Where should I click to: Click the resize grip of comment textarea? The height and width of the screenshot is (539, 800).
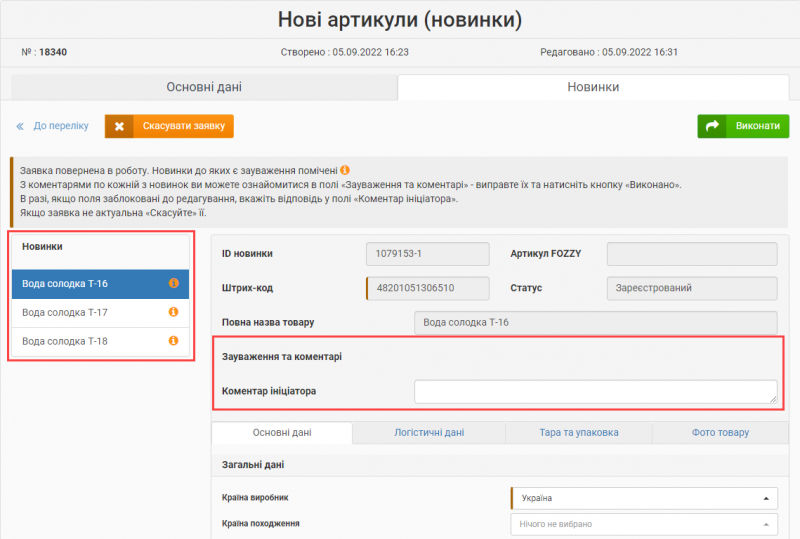773,399
